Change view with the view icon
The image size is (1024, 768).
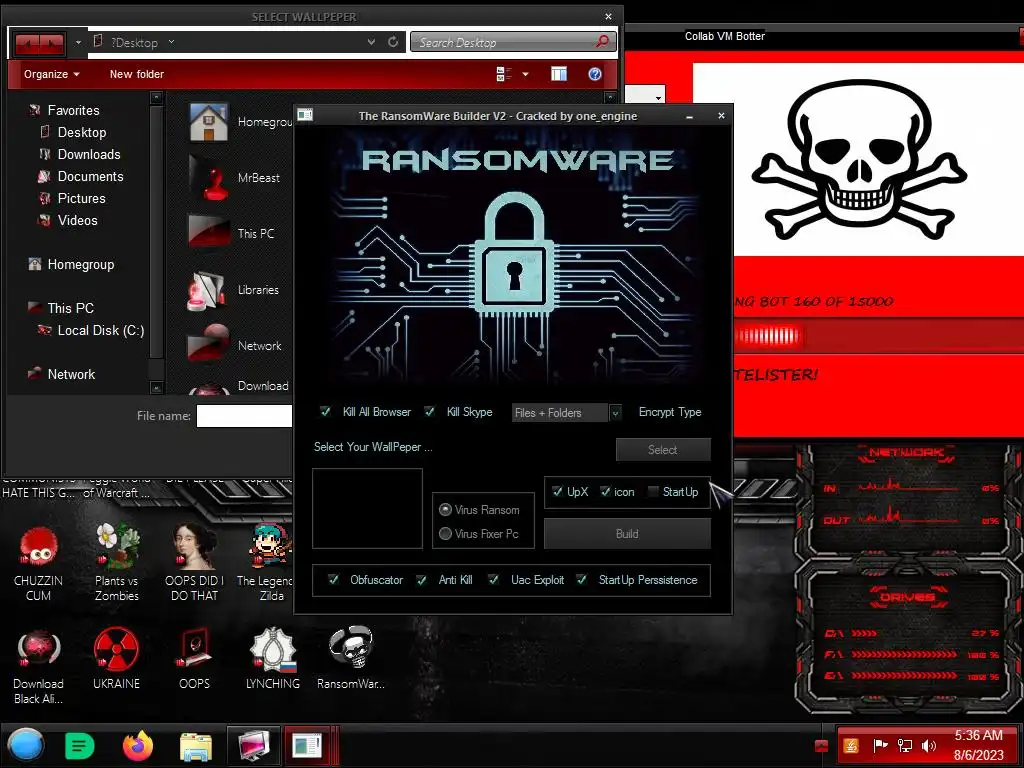coord(504,74)
